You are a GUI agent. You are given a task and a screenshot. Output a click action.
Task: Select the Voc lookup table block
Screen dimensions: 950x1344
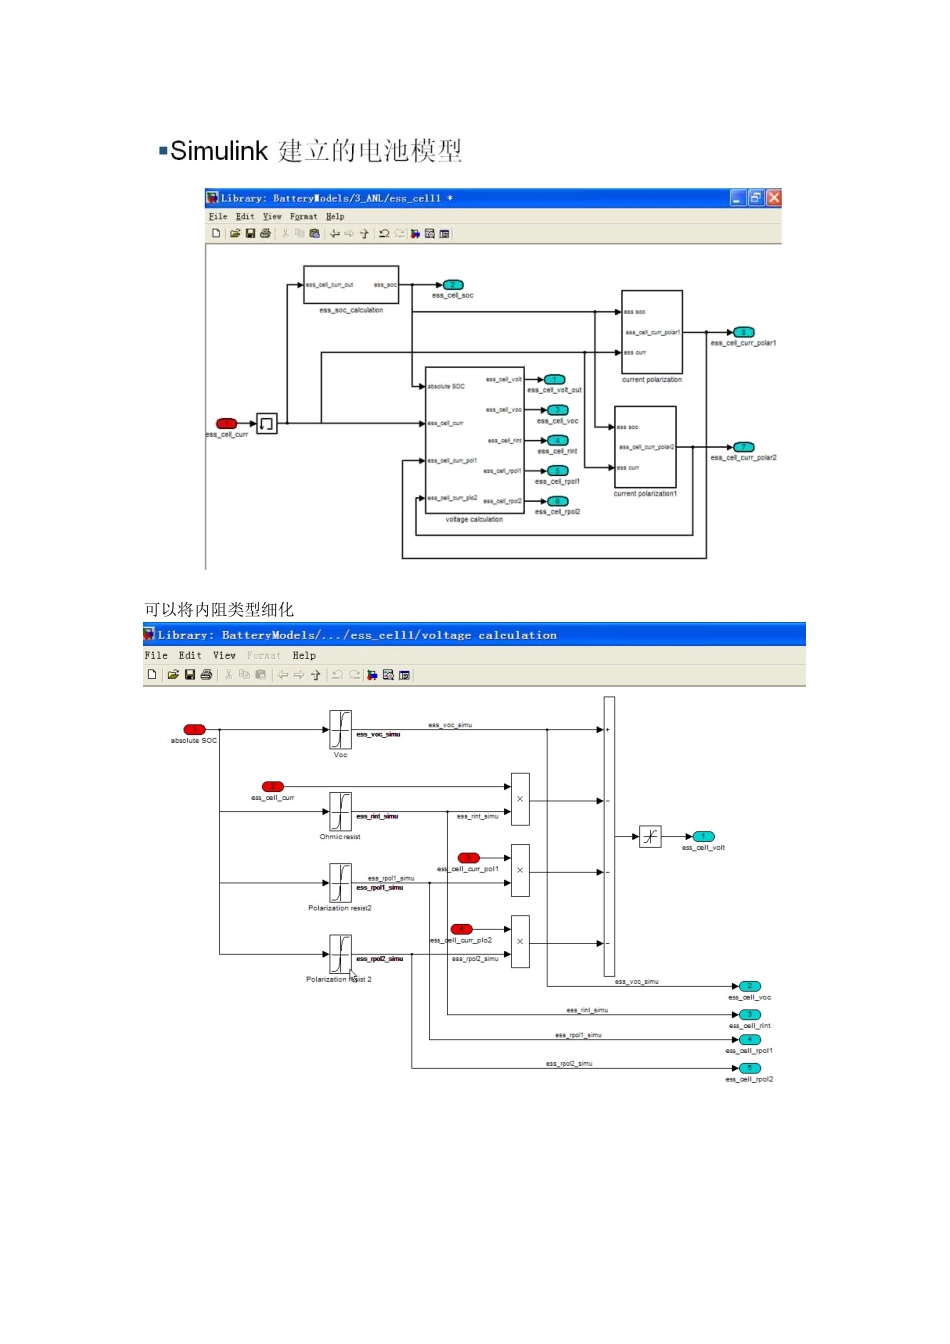pyautogui.click(x=341, y=730)
